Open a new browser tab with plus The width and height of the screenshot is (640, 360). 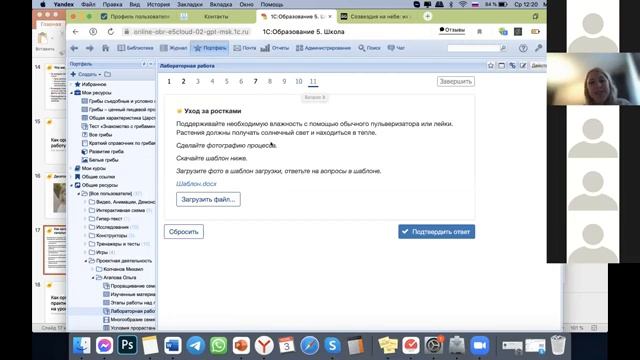click(x=427, y=16)
